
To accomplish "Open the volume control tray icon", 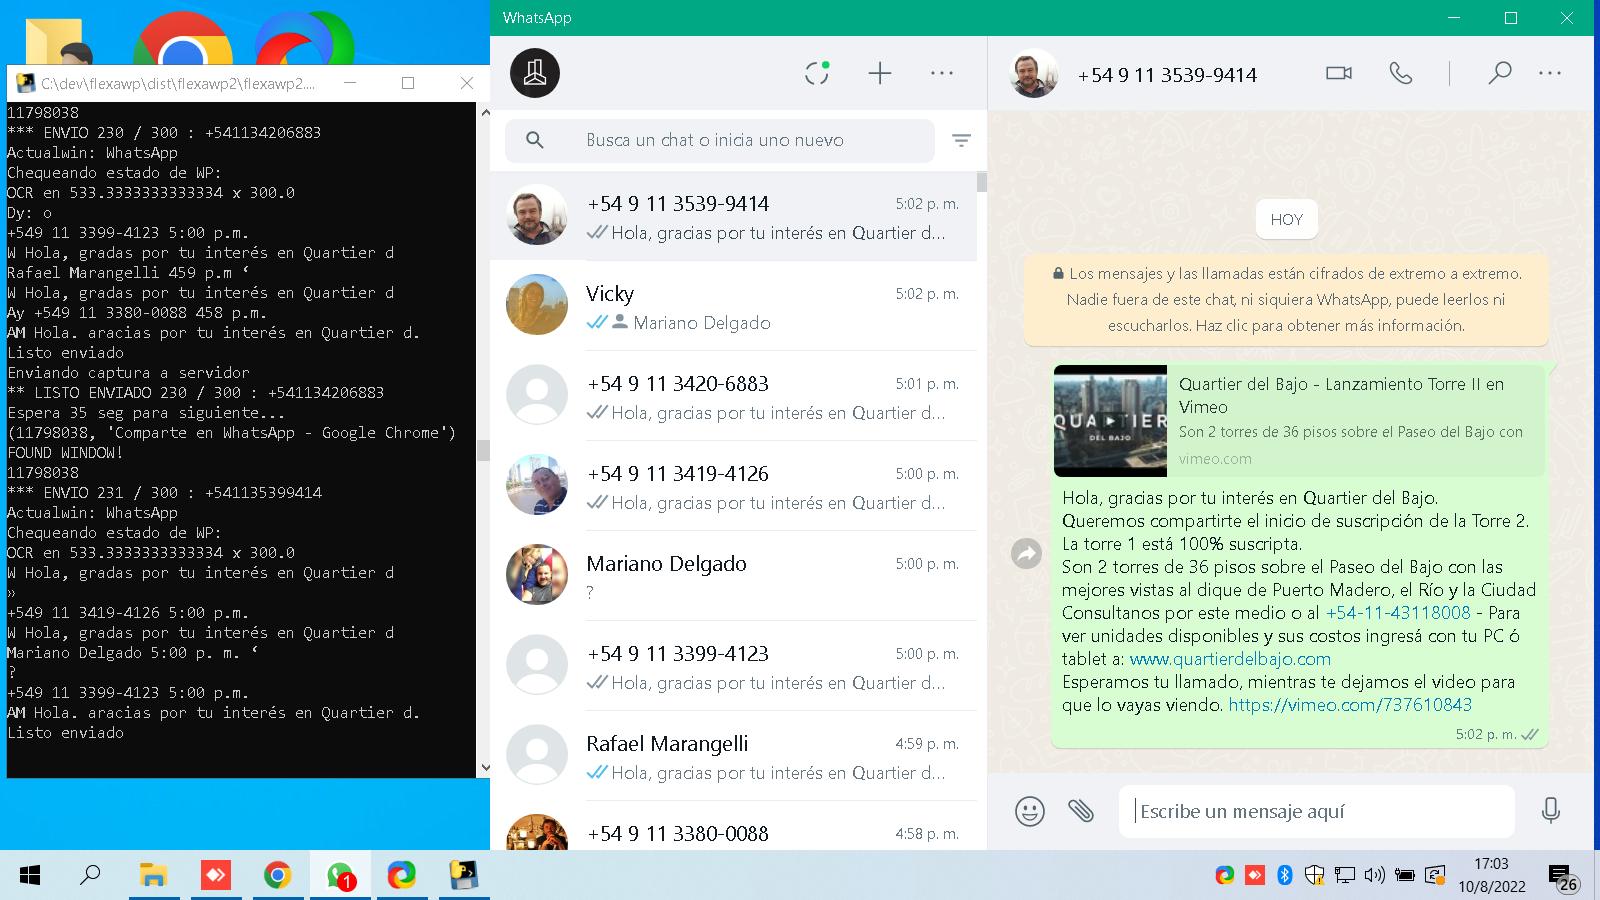I will pos(1375,876).
